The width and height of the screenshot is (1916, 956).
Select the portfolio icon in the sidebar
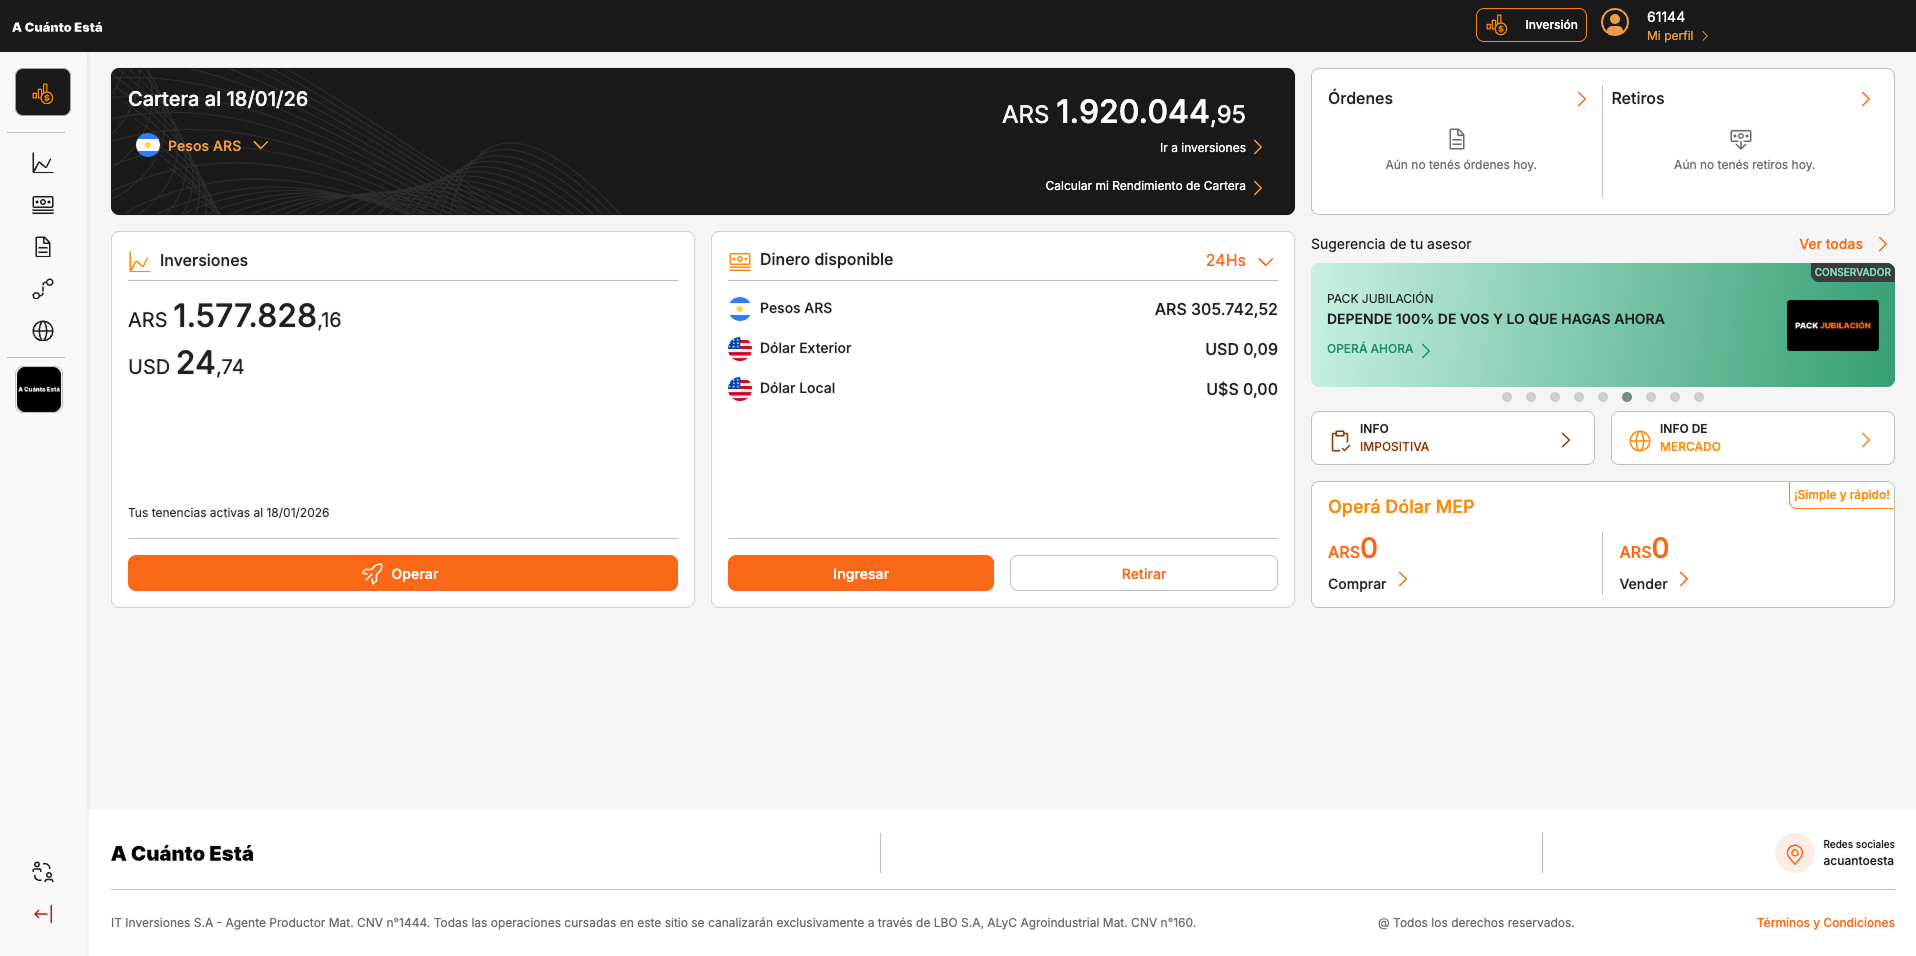[42, 91]
